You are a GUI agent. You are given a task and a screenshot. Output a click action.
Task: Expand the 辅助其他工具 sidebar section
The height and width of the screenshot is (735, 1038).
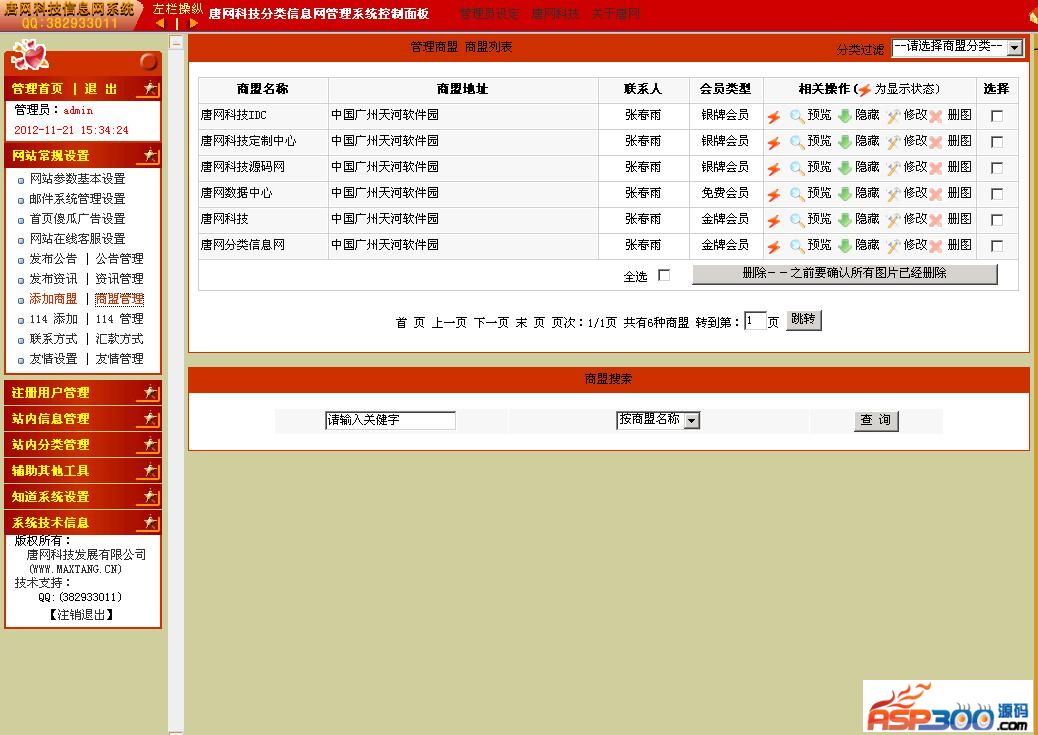click(83, 471)
